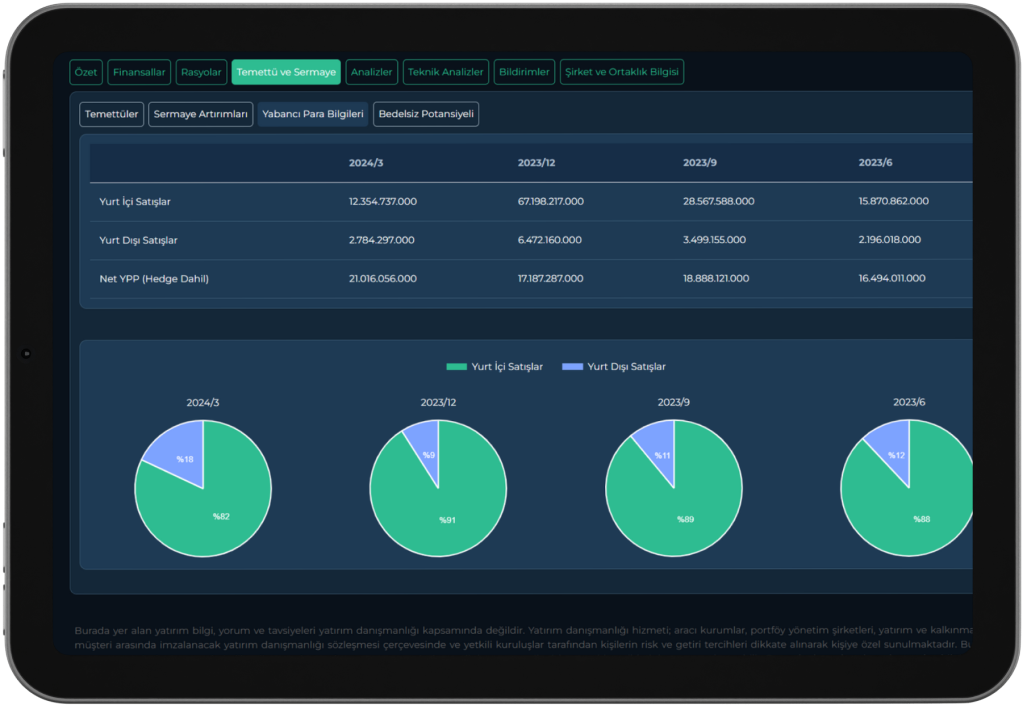Click the 2024/3 column header
This screenshot has height=705, width=1023.
(x=367, y=163)
